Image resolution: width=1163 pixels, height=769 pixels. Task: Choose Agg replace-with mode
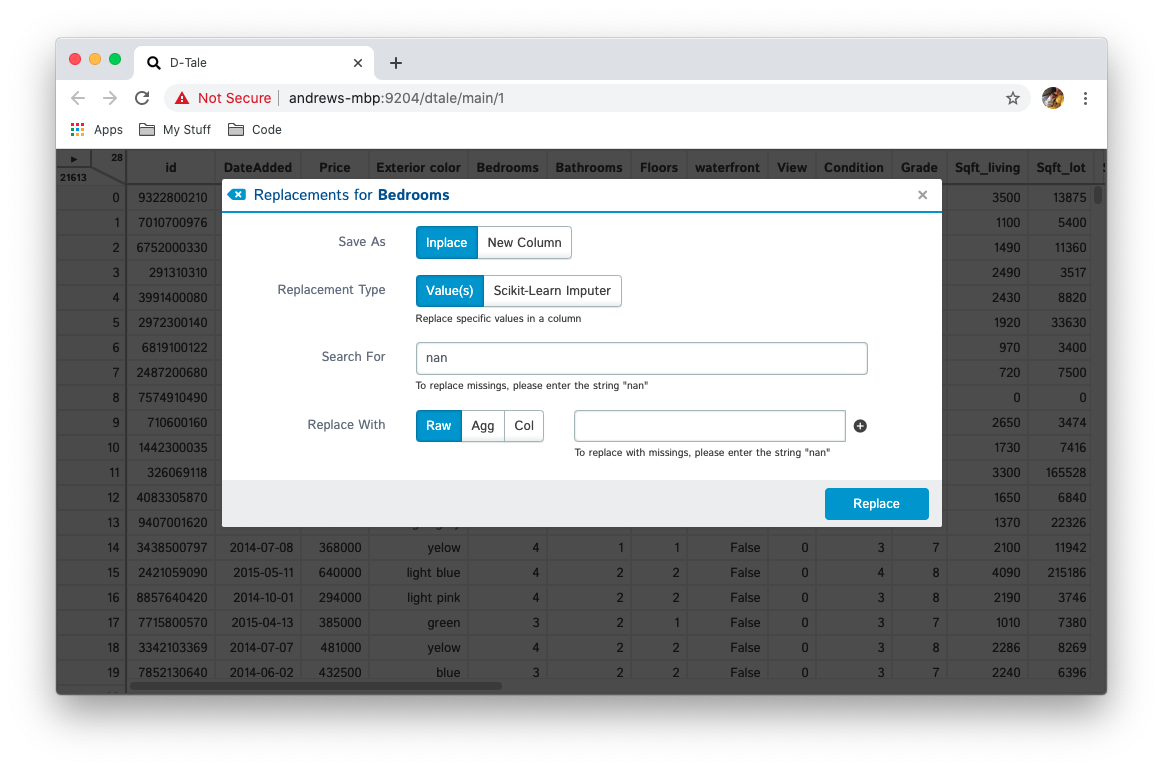pyautogui.click(x=483, y=426)
